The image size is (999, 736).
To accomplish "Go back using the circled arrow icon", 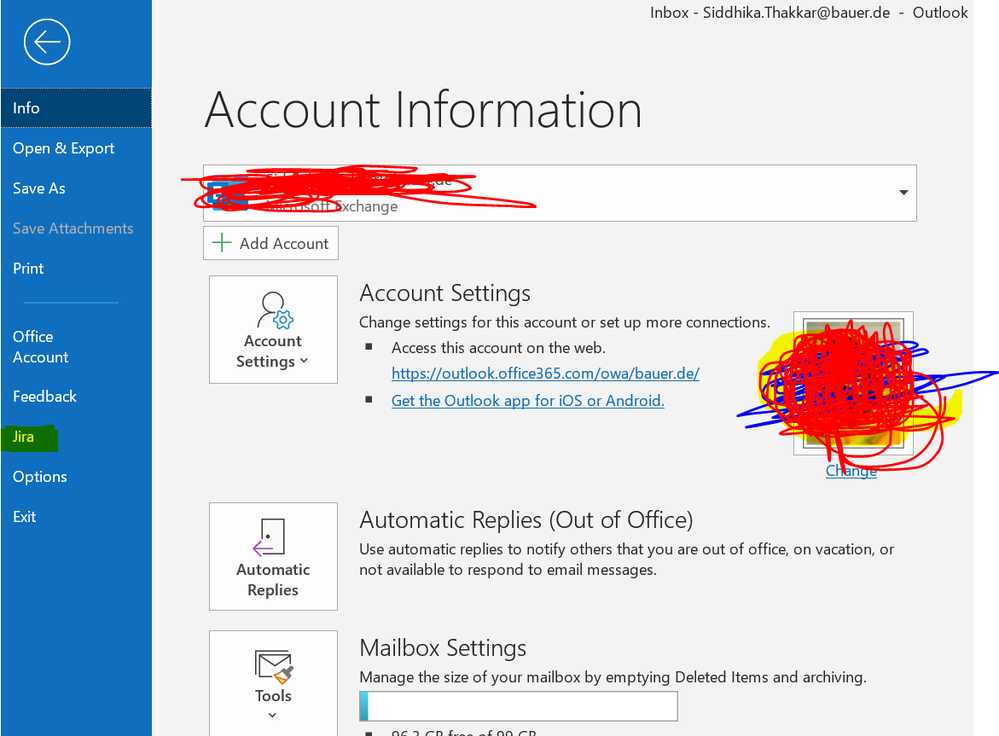I will pos(47,42).
